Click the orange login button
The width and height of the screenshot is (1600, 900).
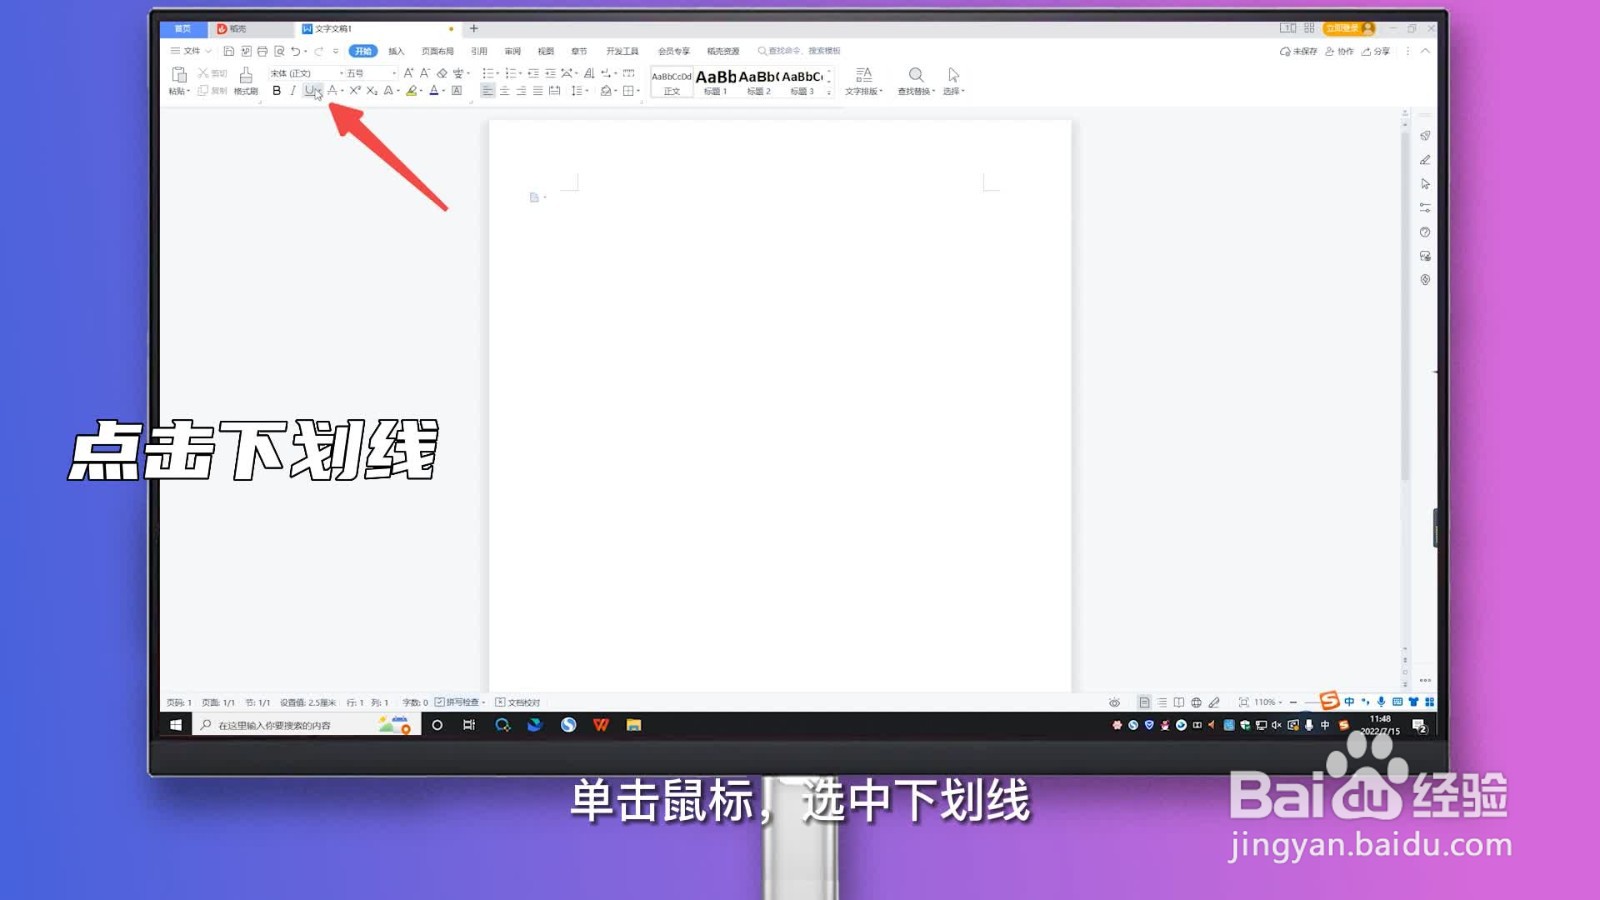tap(1349, 28)
